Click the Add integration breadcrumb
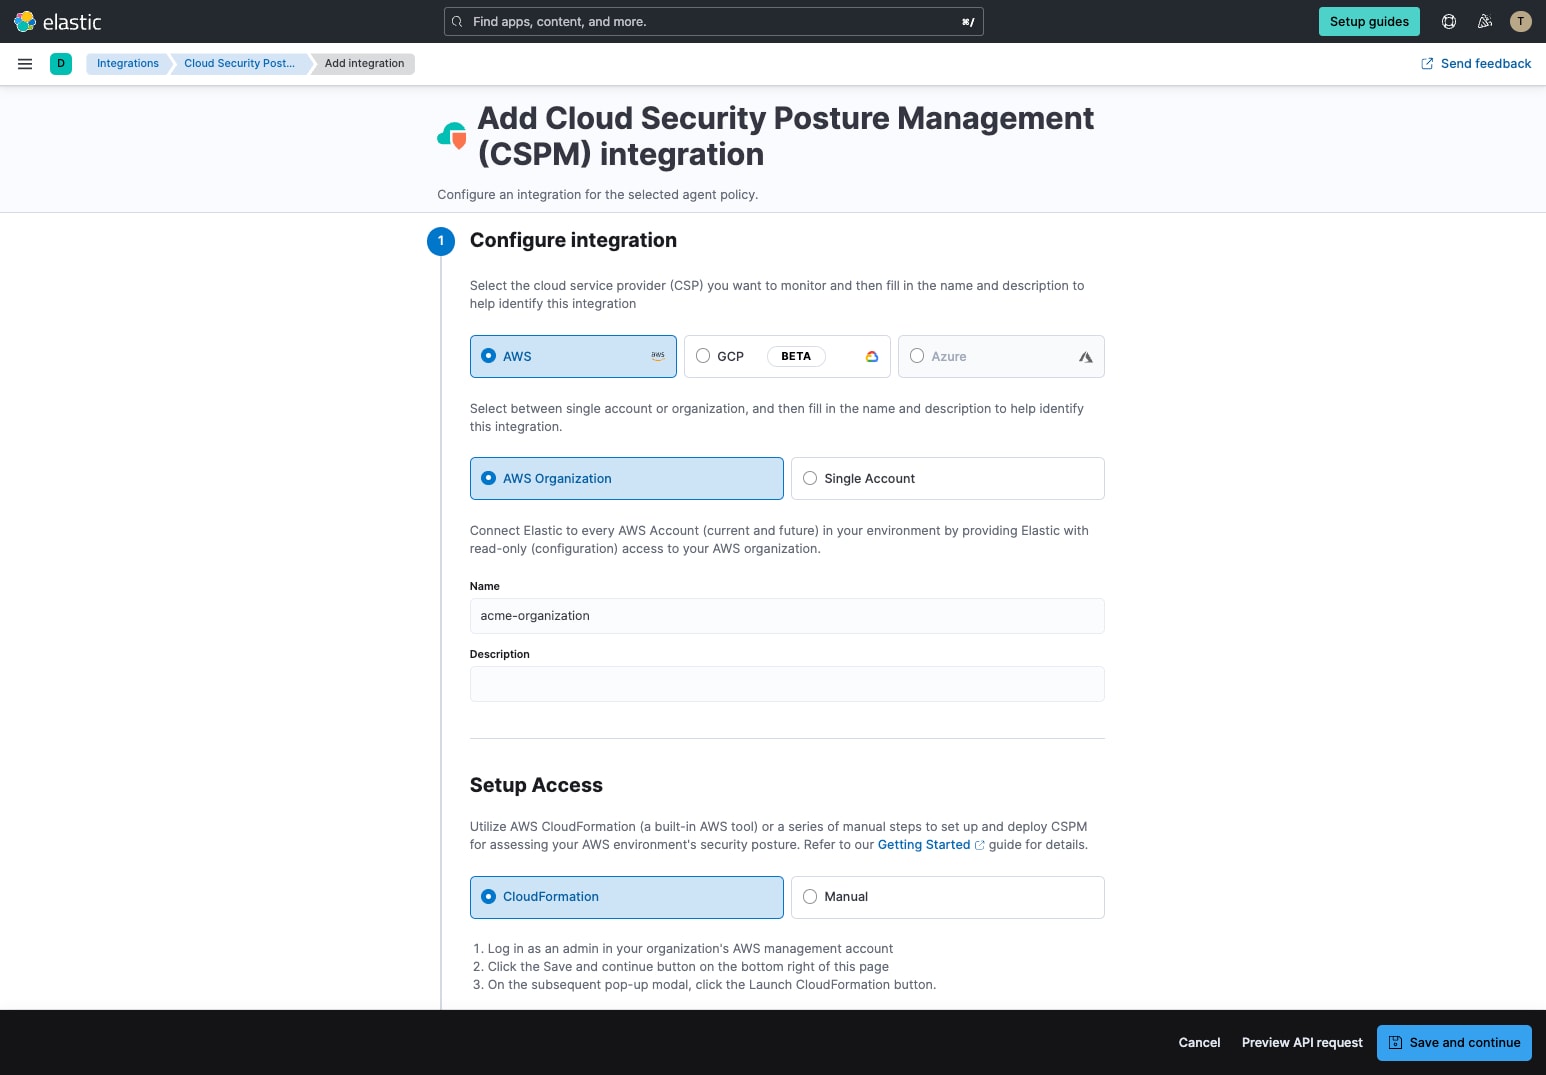This screenshot has width=1546, height=1075. point(364,64)
